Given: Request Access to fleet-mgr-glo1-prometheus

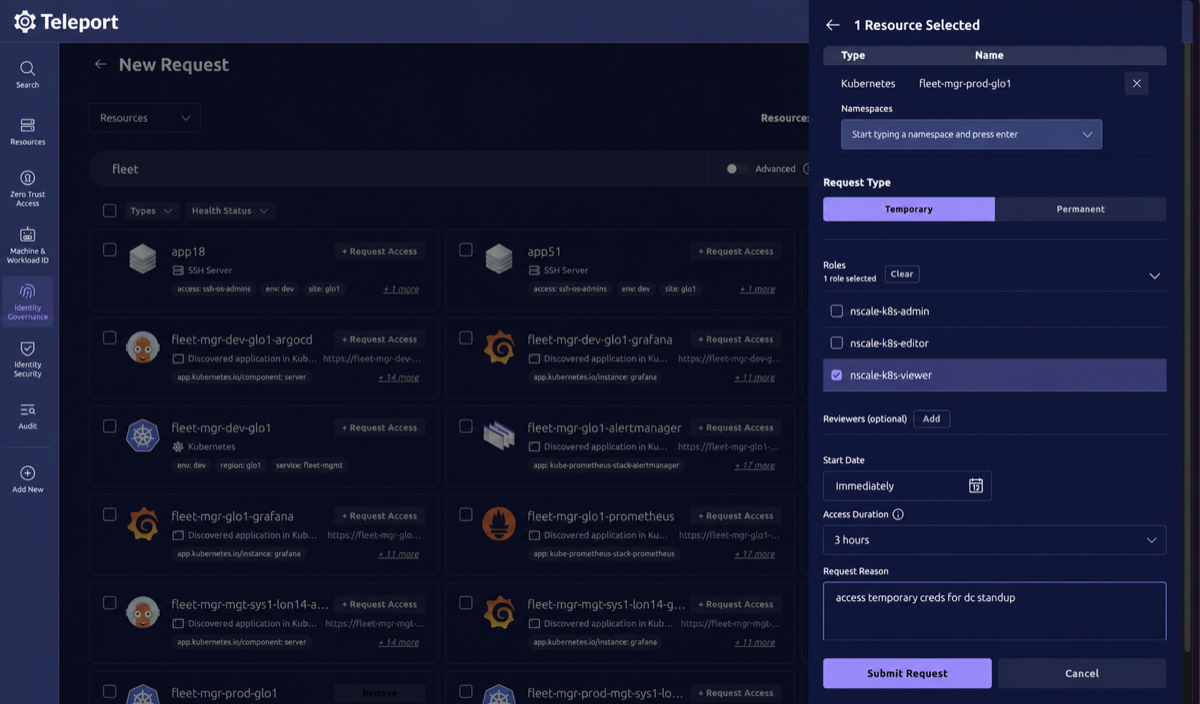Looking at the screenshot, I should click(x=736, y=516).
